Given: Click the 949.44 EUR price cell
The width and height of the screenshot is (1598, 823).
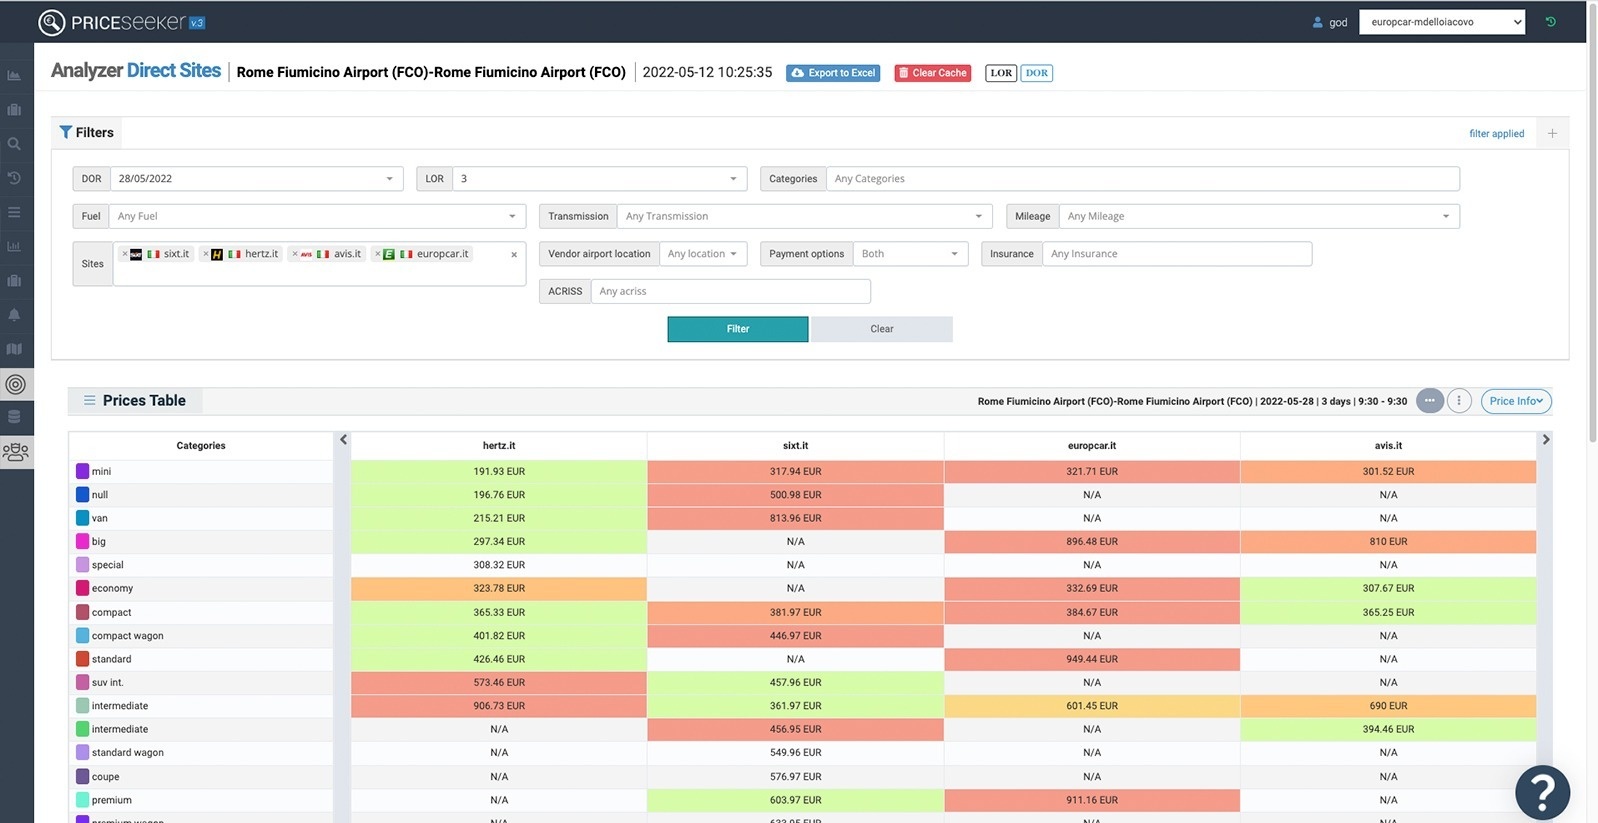Looking at the screenshot, I should click(x=1092, y=659).
